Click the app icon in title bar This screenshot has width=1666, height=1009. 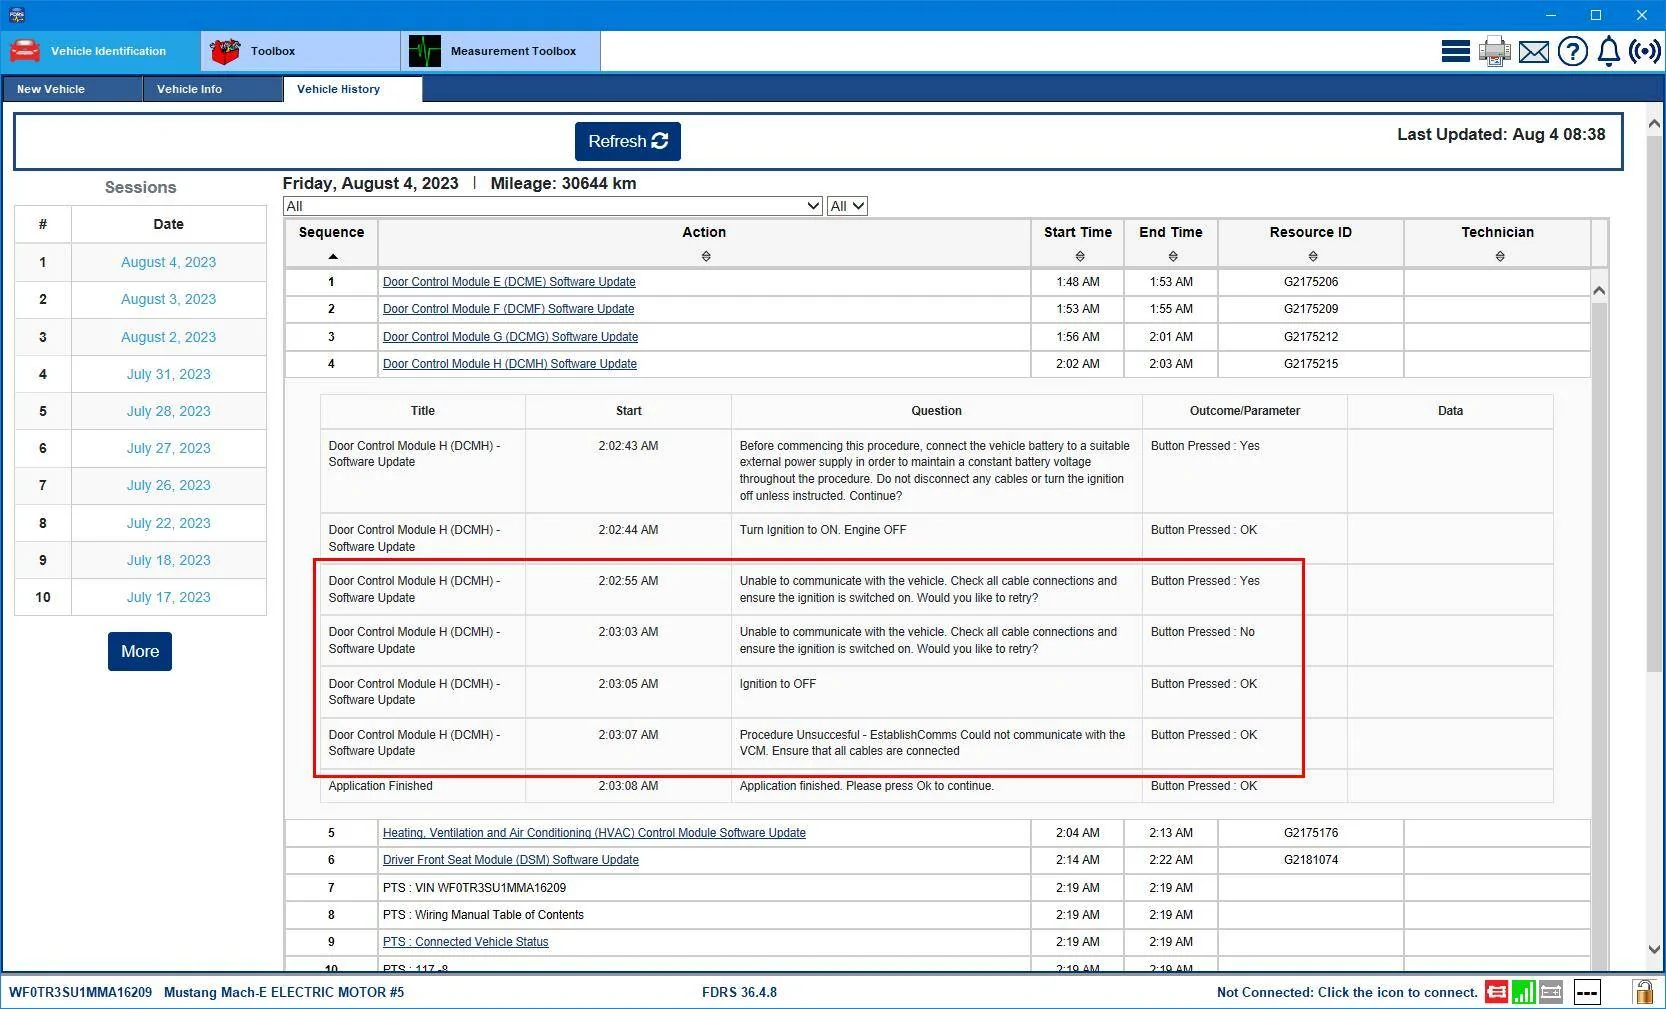[x=15, y=15]
